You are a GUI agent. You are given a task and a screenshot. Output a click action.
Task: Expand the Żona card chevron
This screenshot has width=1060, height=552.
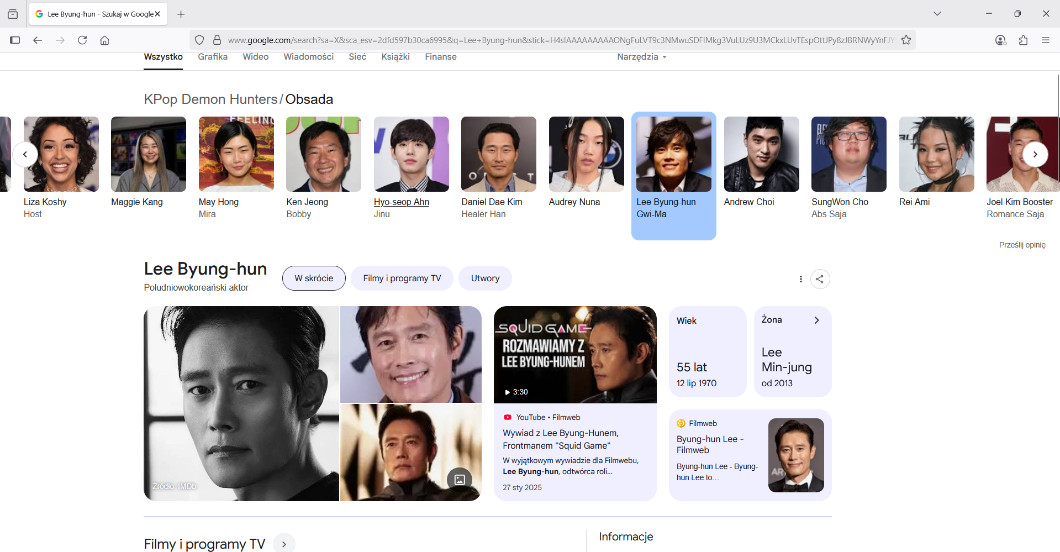pos(816,320)
